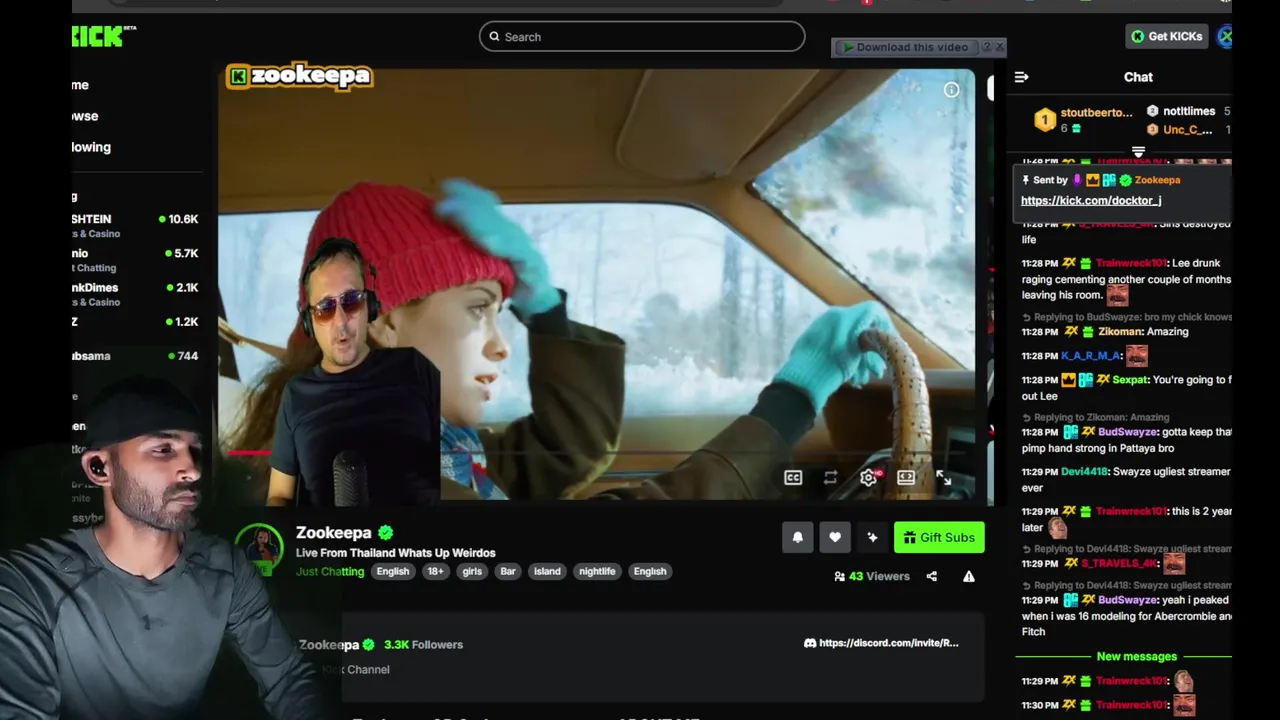Open Get KICKs
The width and height of the screenshot is (1280, 720).
coord(1166,36)
